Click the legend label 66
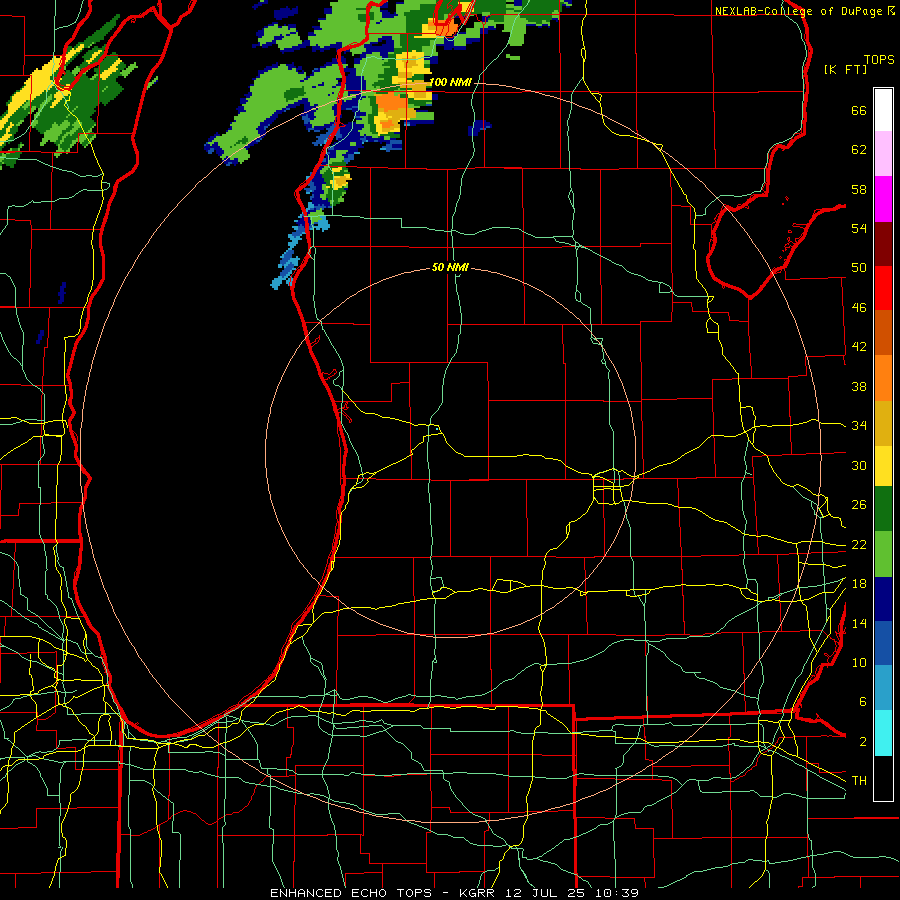 [859, 111]
